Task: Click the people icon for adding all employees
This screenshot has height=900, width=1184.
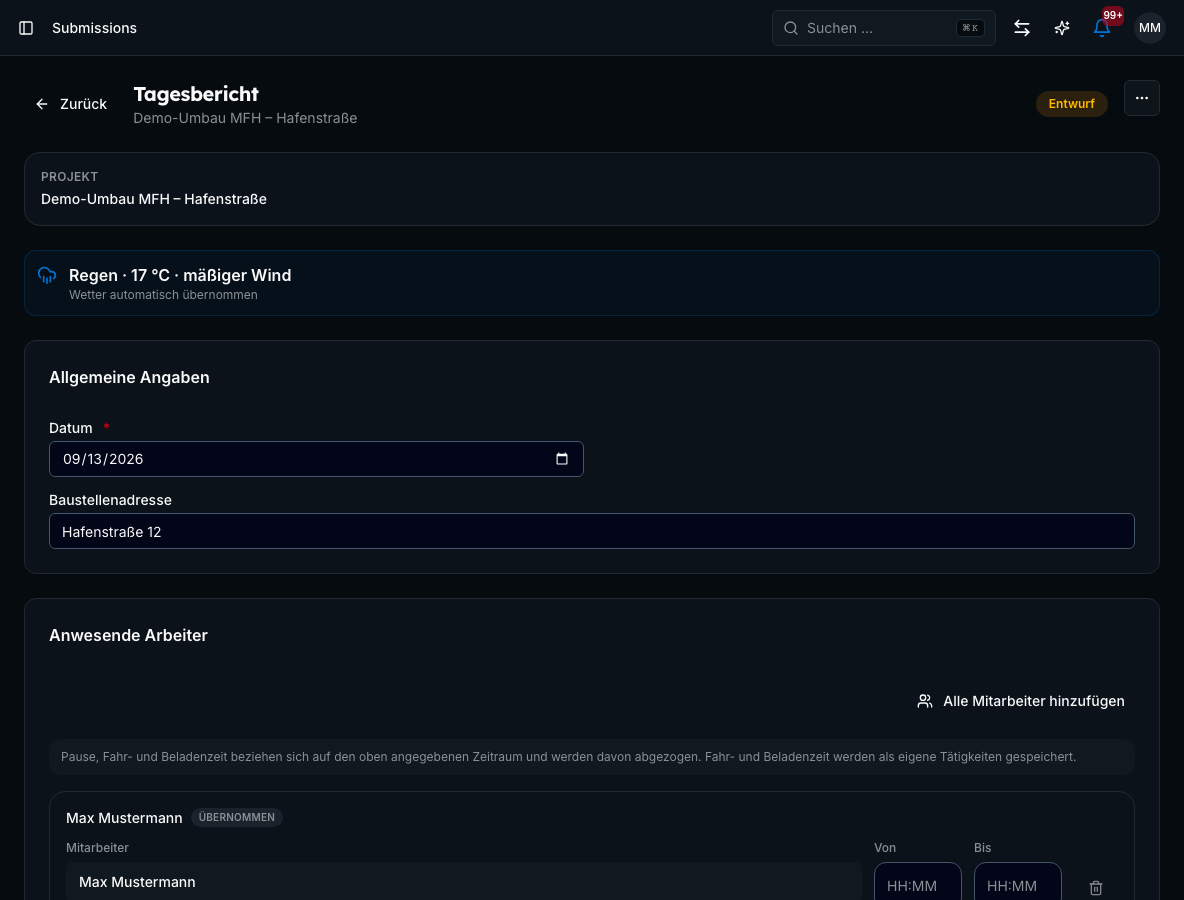Action: coord(924,701)
